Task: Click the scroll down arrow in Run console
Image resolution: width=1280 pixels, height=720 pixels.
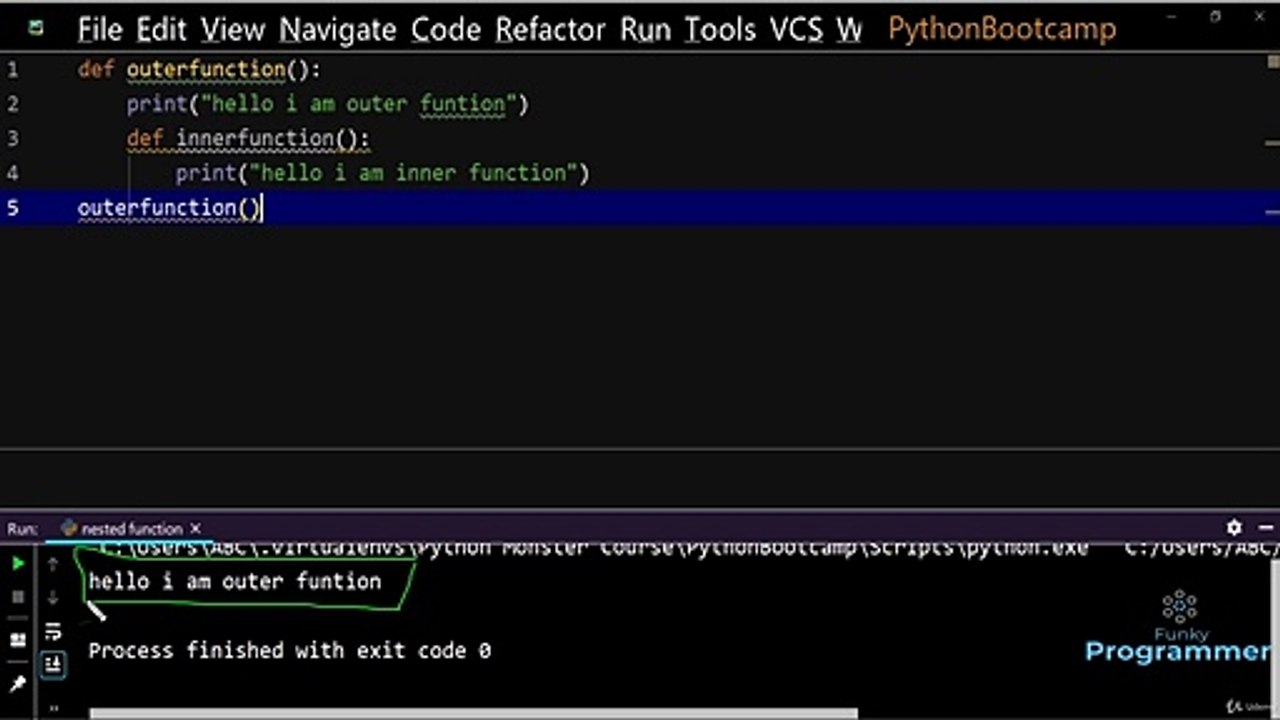Action: (x=53, y=598)
